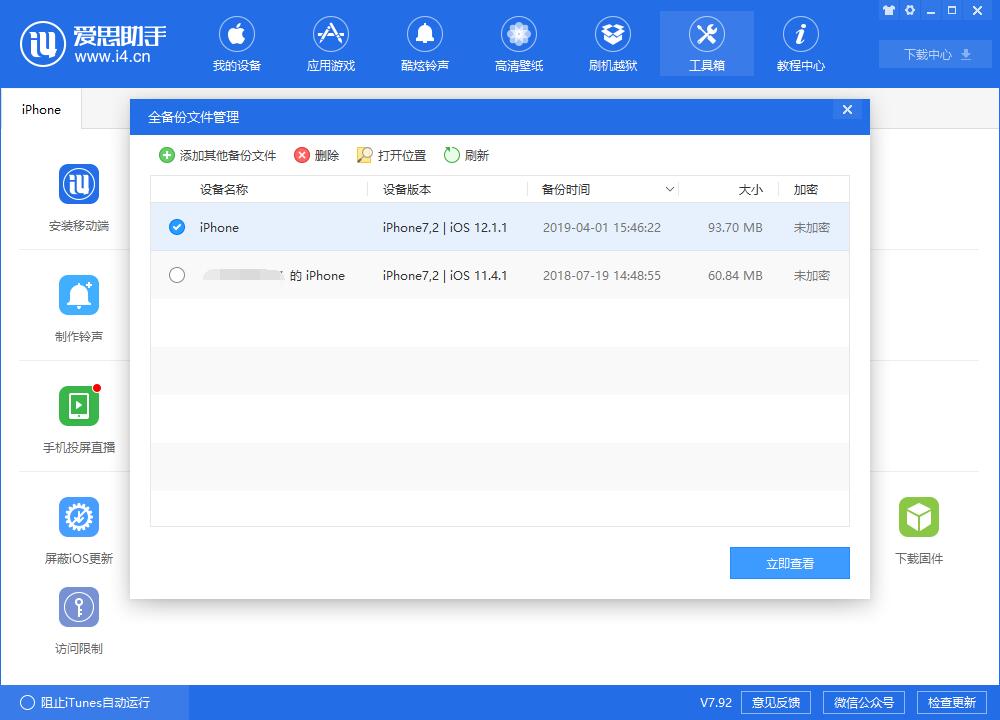Click 添加其他备份文件 to add backup
This screenshot has width=1000, height=720.
pyautogui.click(x=217, y=155)
